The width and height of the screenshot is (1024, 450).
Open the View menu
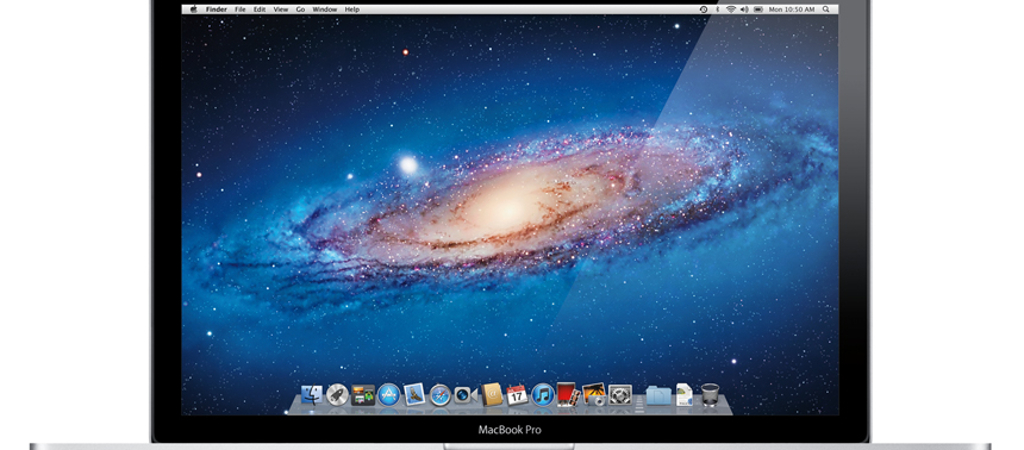click(281, 9)
